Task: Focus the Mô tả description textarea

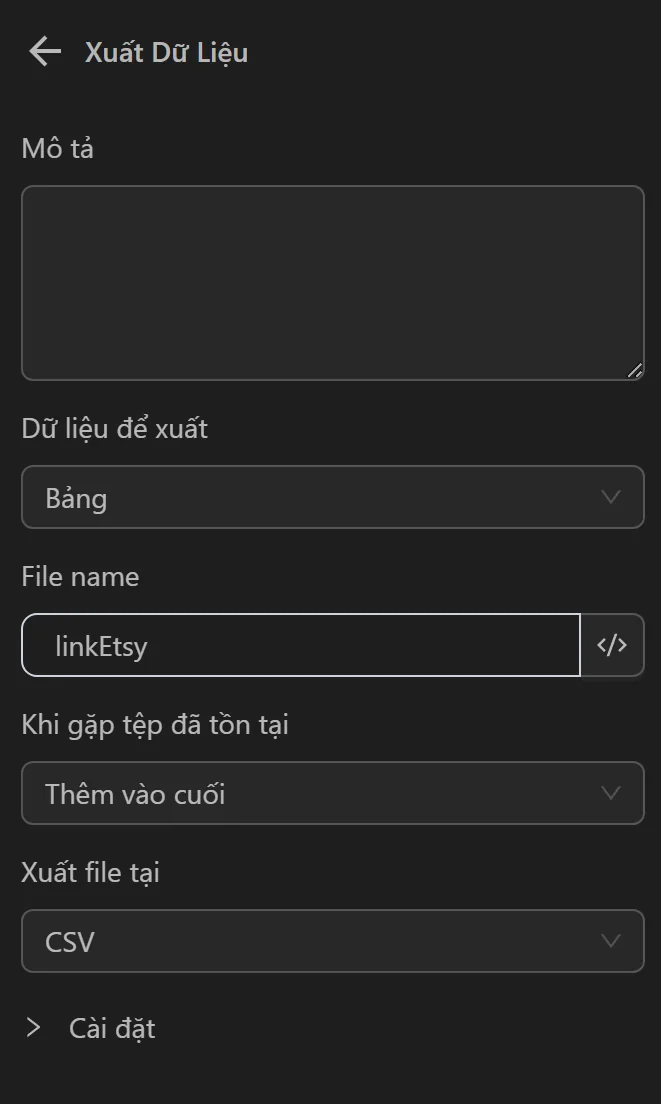Action: click(x=332, y=283)
